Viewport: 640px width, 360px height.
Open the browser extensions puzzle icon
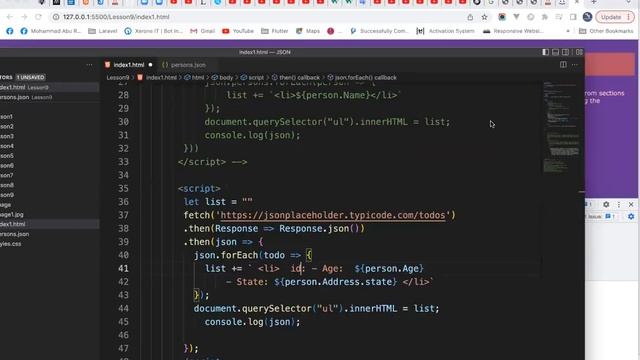click(x=544, y=17)
